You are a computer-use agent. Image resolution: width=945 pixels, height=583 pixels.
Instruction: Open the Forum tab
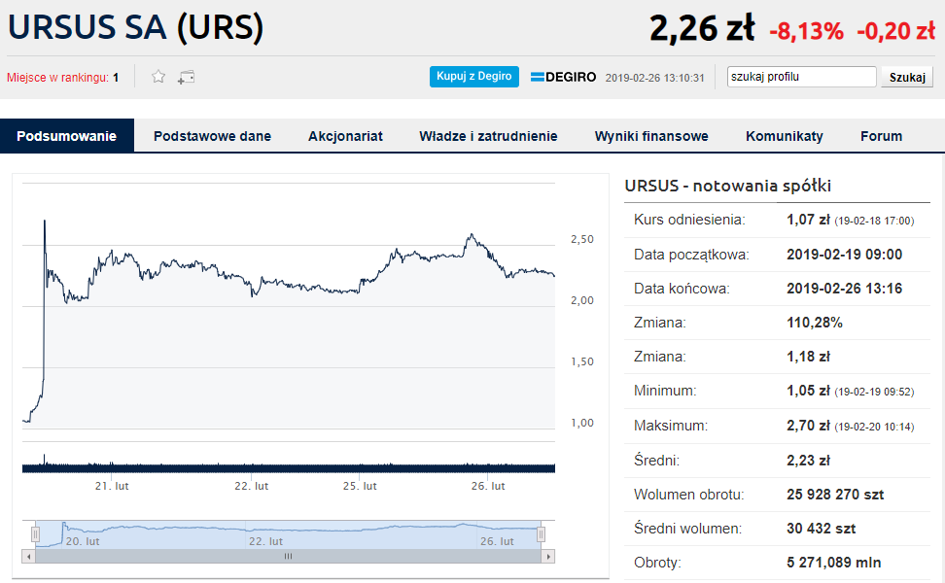click(x=881, y=136)
